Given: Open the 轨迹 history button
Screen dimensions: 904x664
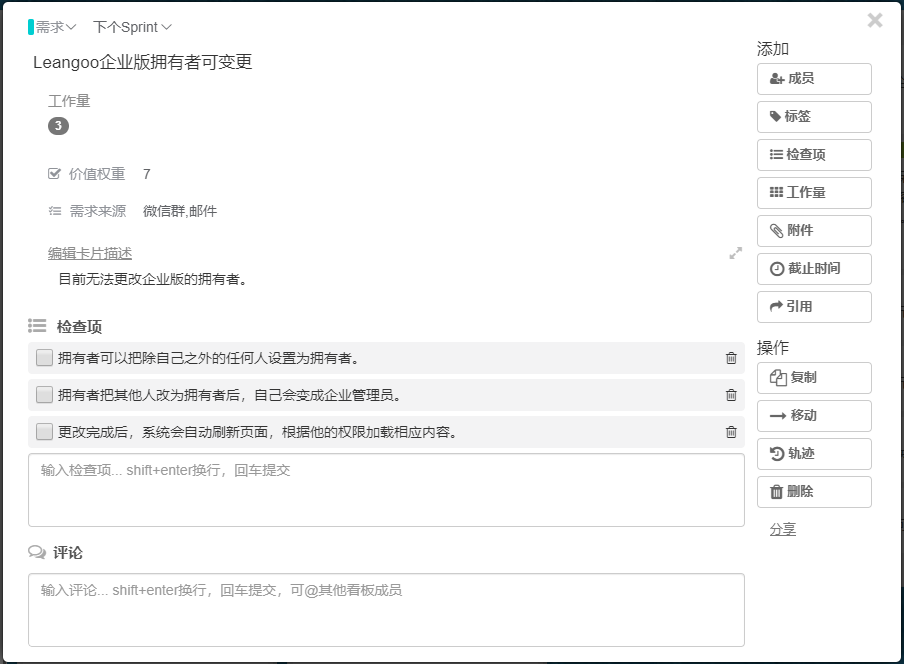Looking at the screenshot, I should [x=814, y=453].
